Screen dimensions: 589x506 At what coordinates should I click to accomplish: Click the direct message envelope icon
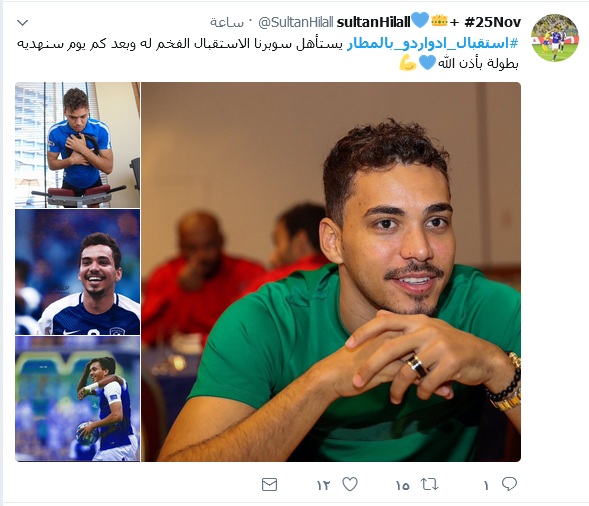point(269,485)
